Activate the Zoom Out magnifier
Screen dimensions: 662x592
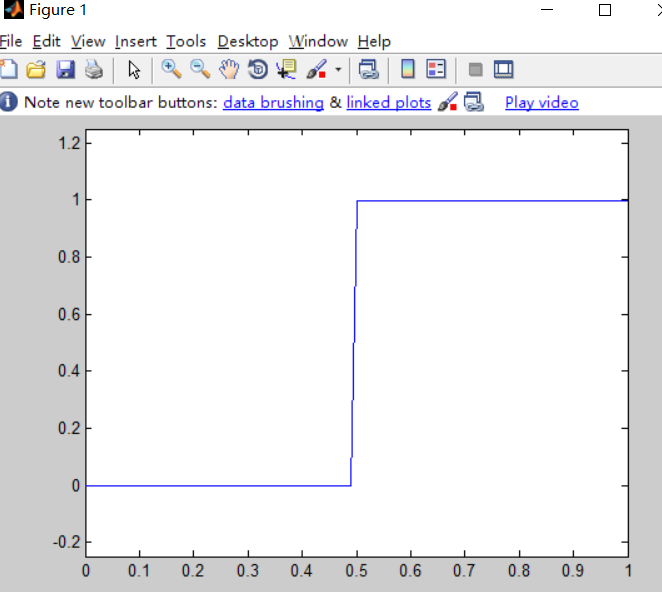pos(200,69)
